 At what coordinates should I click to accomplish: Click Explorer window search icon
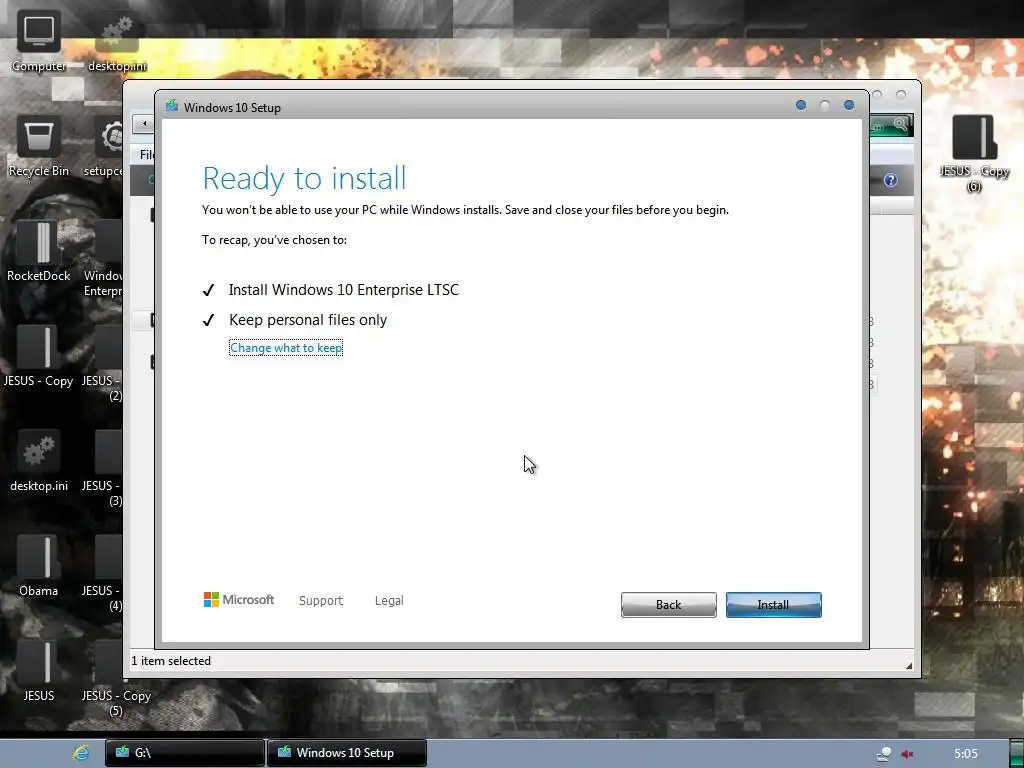click(x=900, y=124)
